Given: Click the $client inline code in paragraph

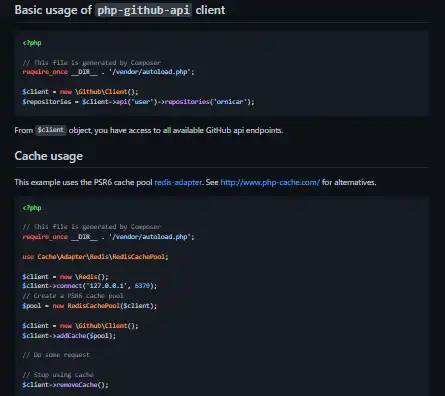Looking at the screenshot, I should coord(51,130).
